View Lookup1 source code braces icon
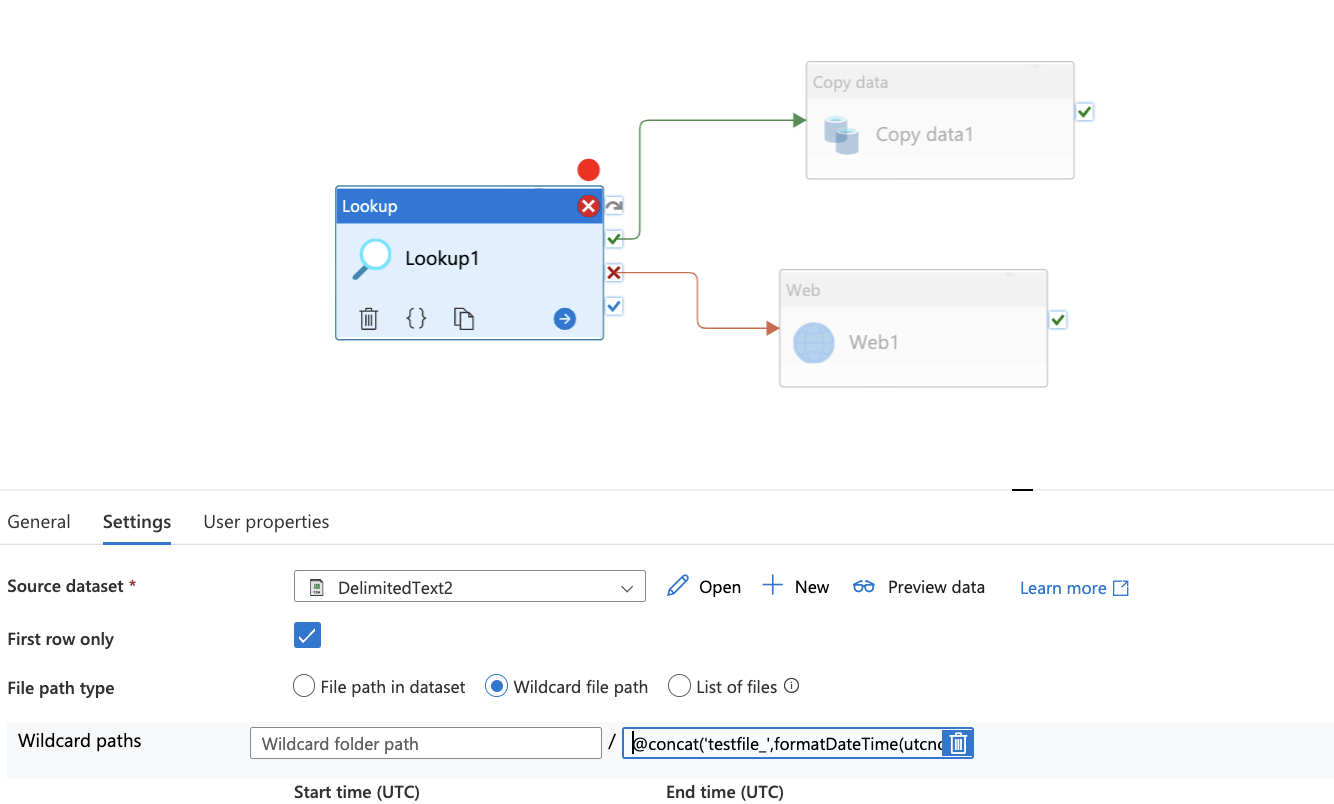 pyautogui.click(x=416, y=319)
